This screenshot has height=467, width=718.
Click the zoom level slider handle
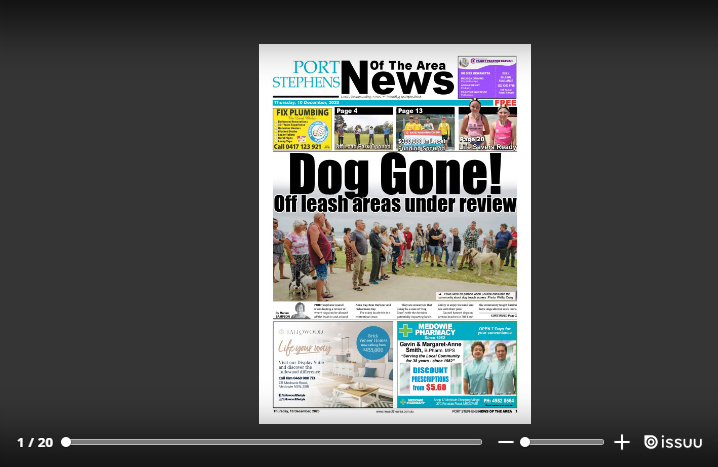(x=525, y=442)
